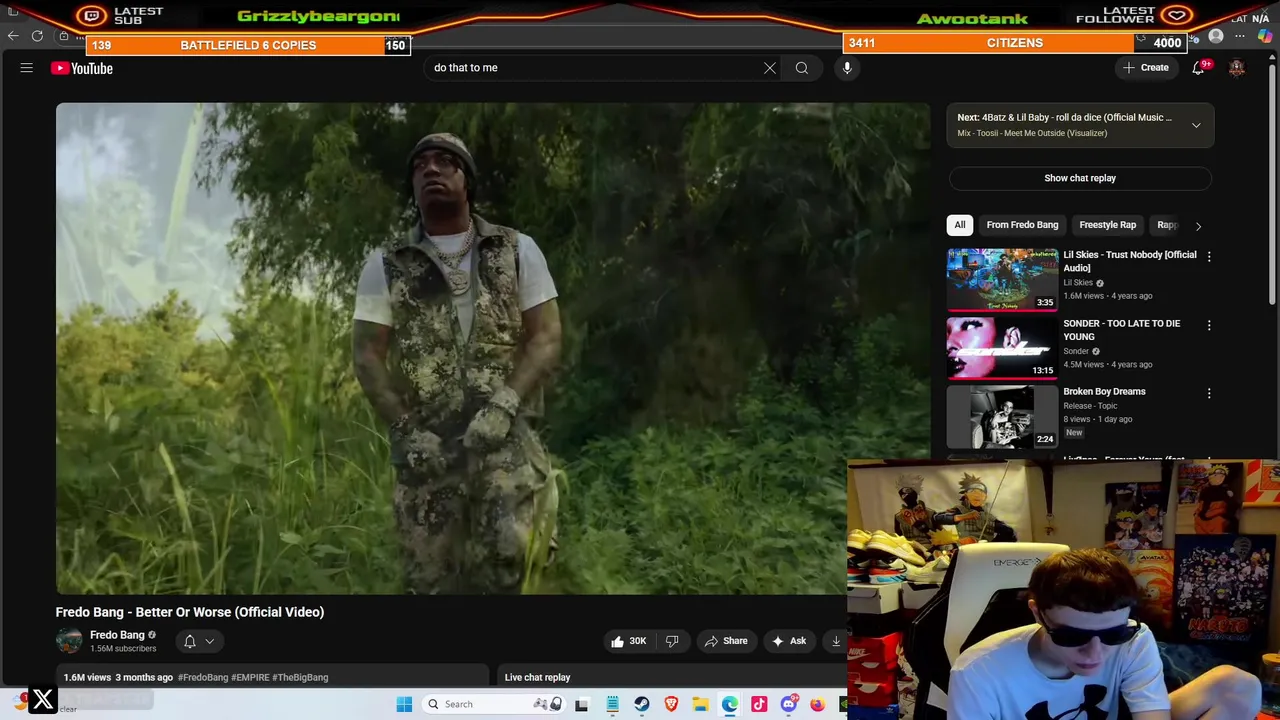1280x720 pixels.
Task: Open the #EMPIRE hashtag
Action: 250,678
